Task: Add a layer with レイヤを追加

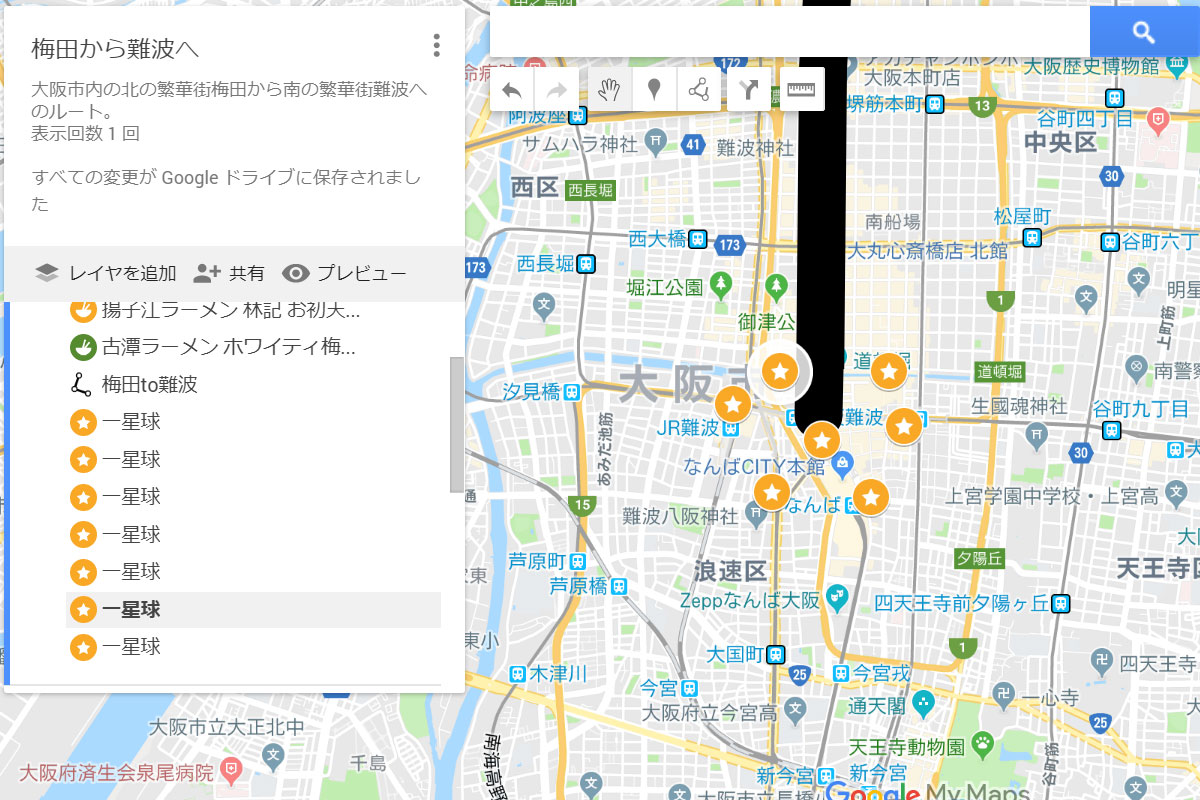Action: (x=105, y=273)
